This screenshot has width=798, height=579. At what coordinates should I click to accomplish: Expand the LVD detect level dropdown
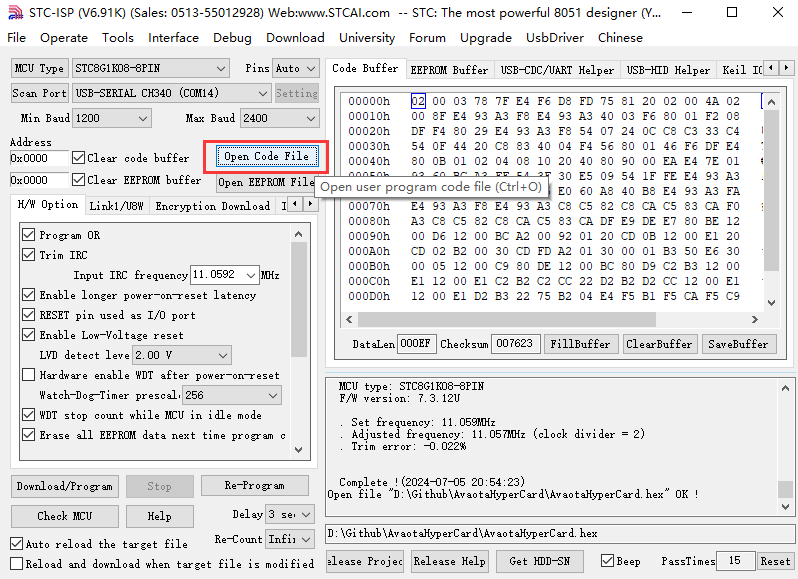[222, 355]
